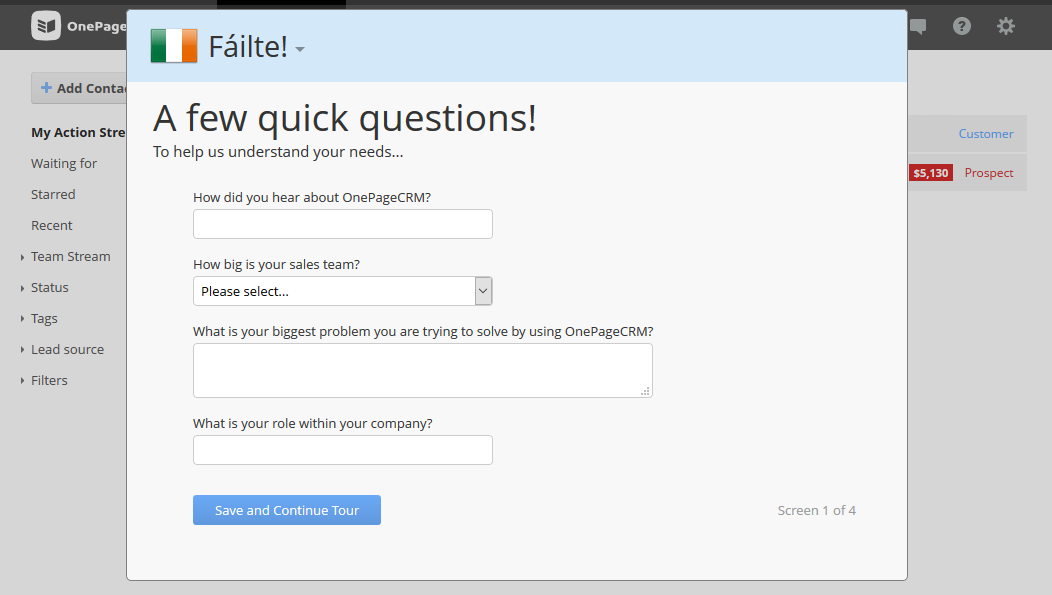Click the Irish flag icon
The width and height of the screenshot is (1052, 595).
tap(174, 46)
